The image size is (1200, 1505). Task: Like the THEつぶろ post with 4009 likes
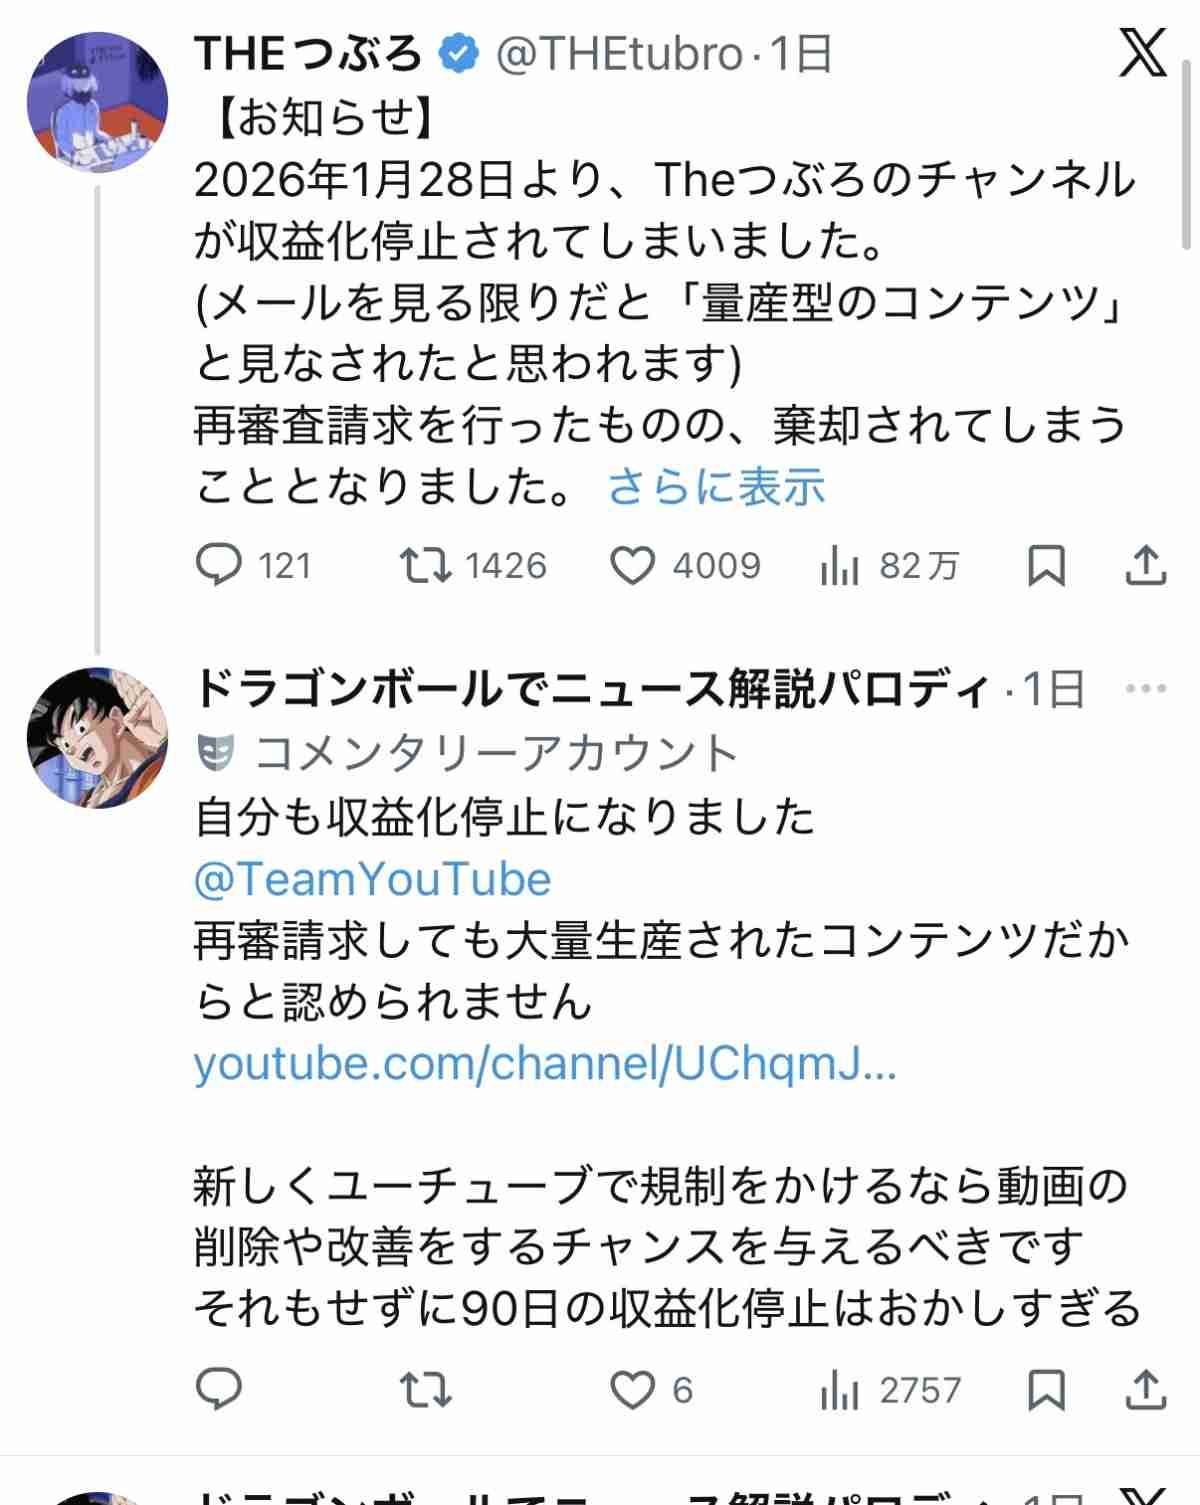pos(632,565)
